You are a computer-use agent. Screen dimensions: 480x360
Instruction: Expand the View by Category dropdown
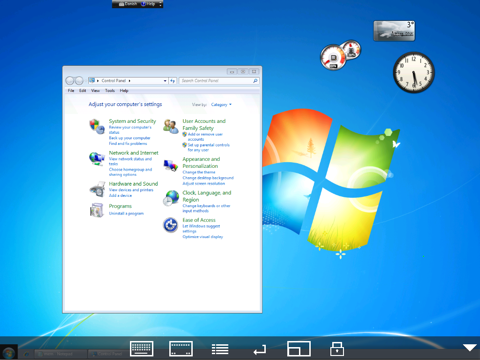tap(221, 105)
